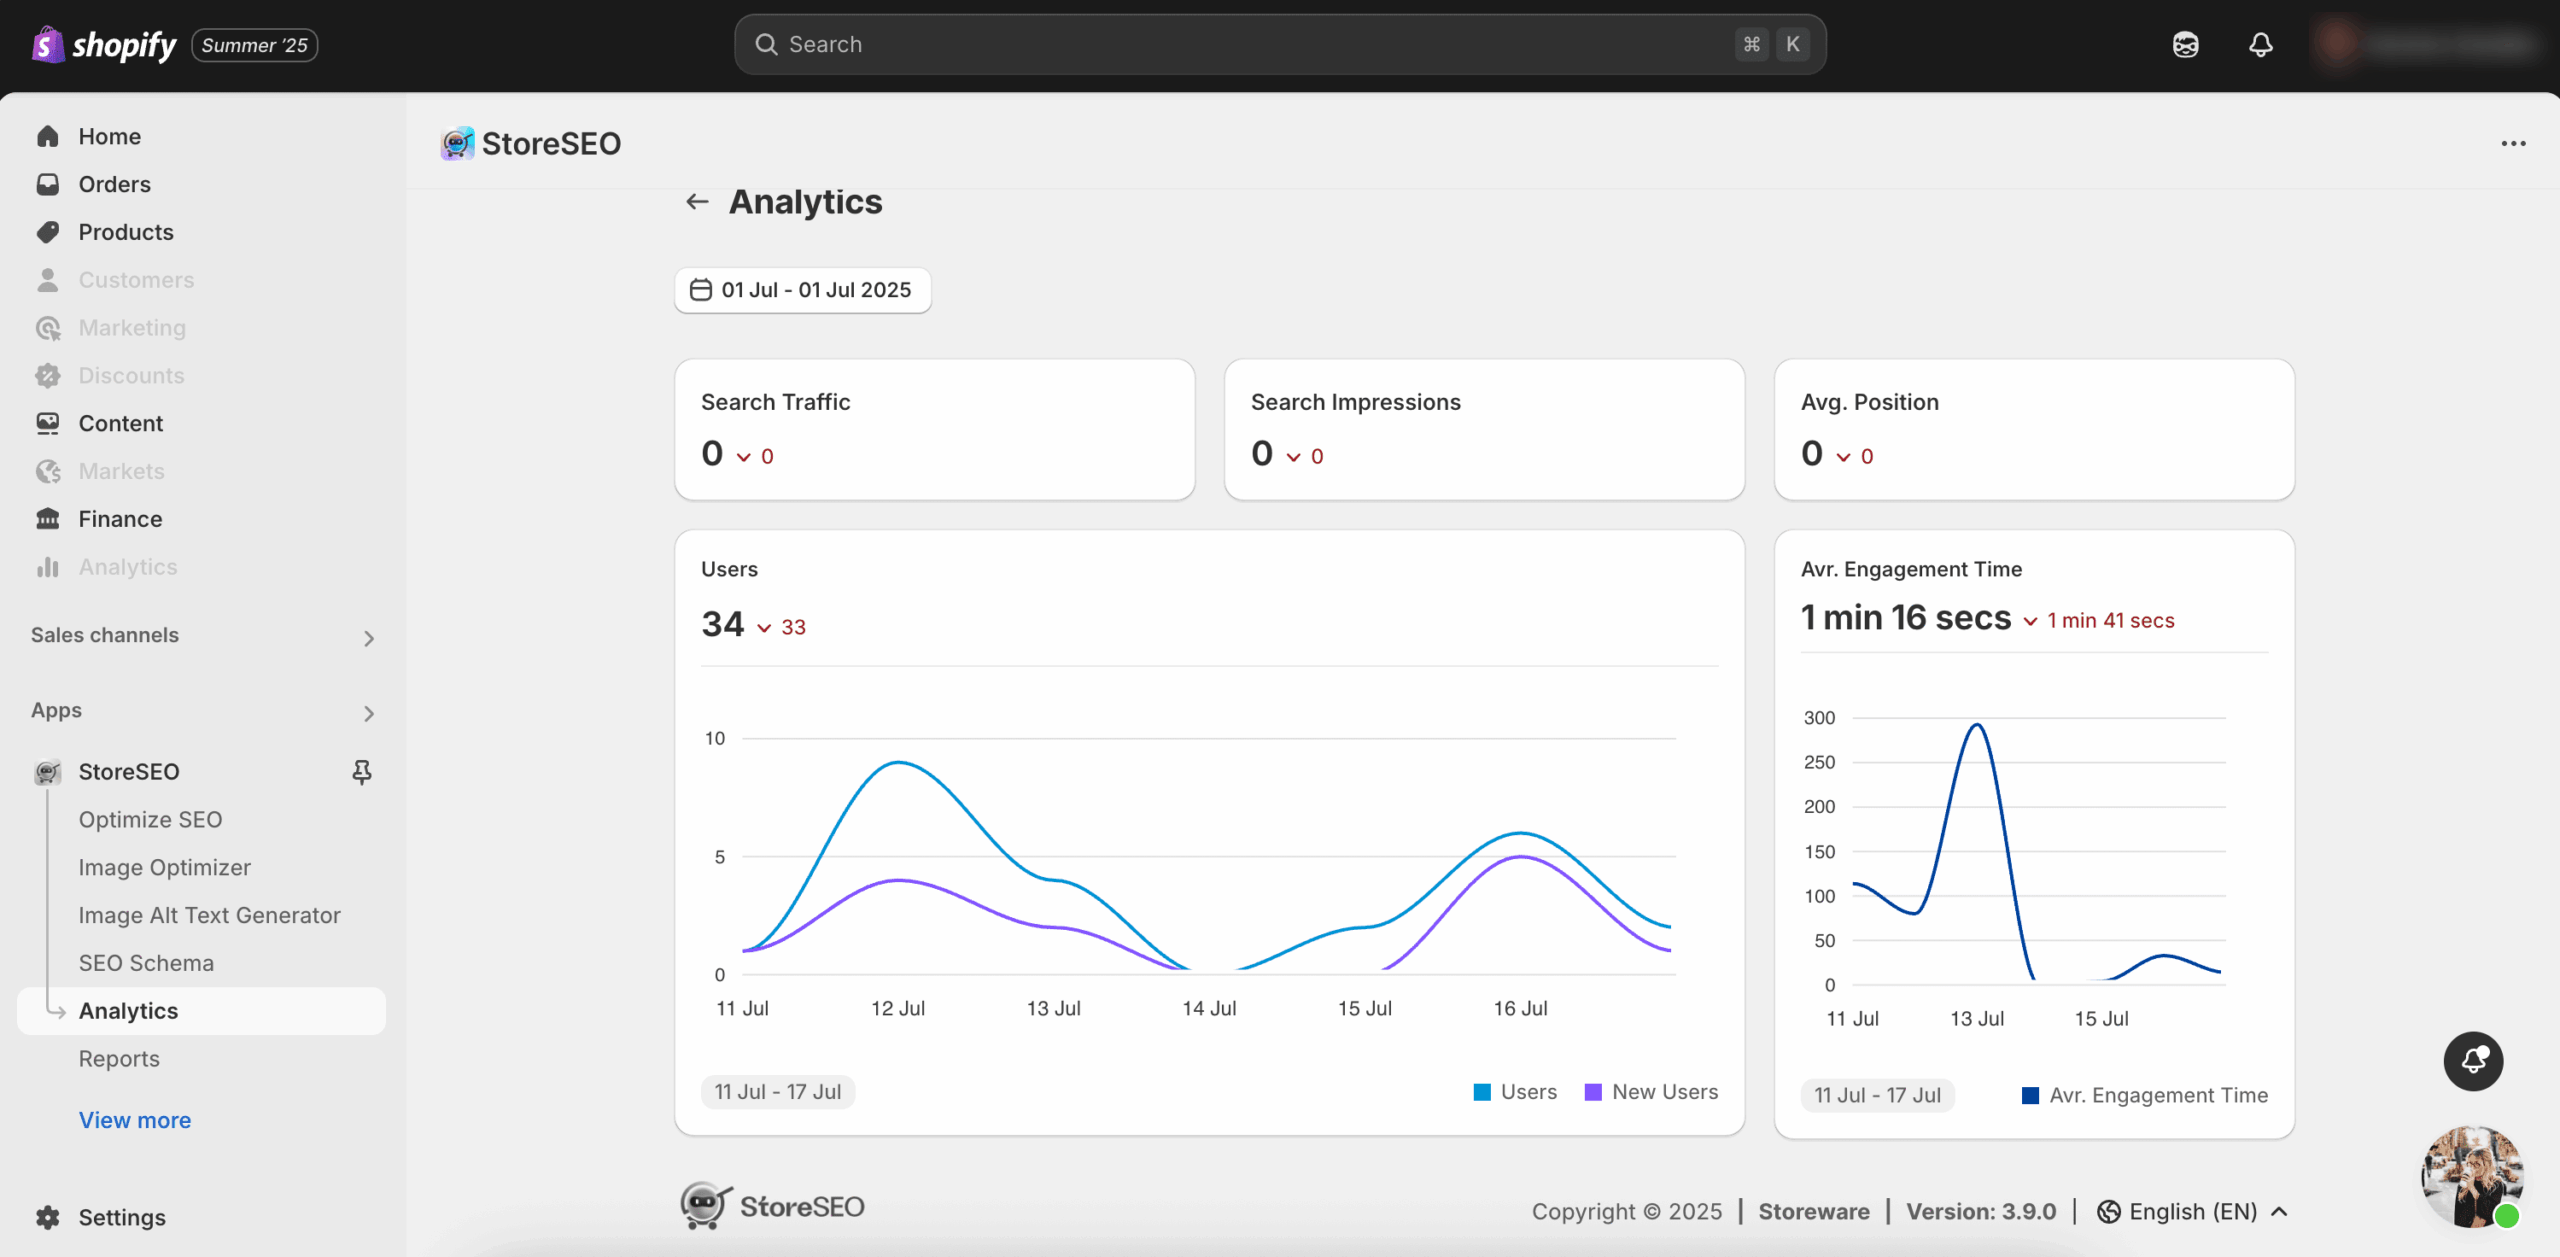Click the calendar icon in date button
Viewport: 2560px width, 1257px height.
coord(701,290)
